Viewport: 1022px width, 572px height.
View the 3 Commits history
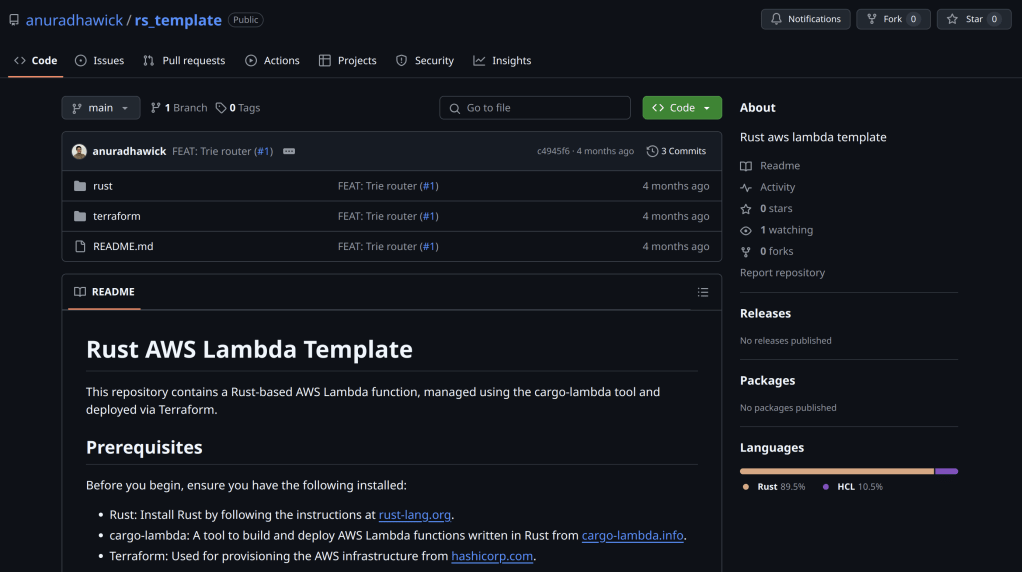pos(677,151)
